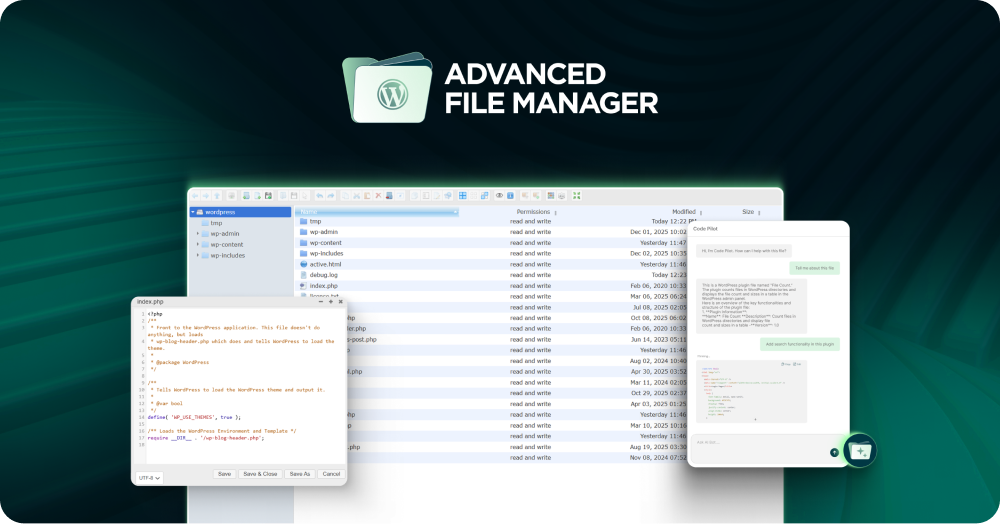Collapse the wordpress root tree node

tap(193, 212)
